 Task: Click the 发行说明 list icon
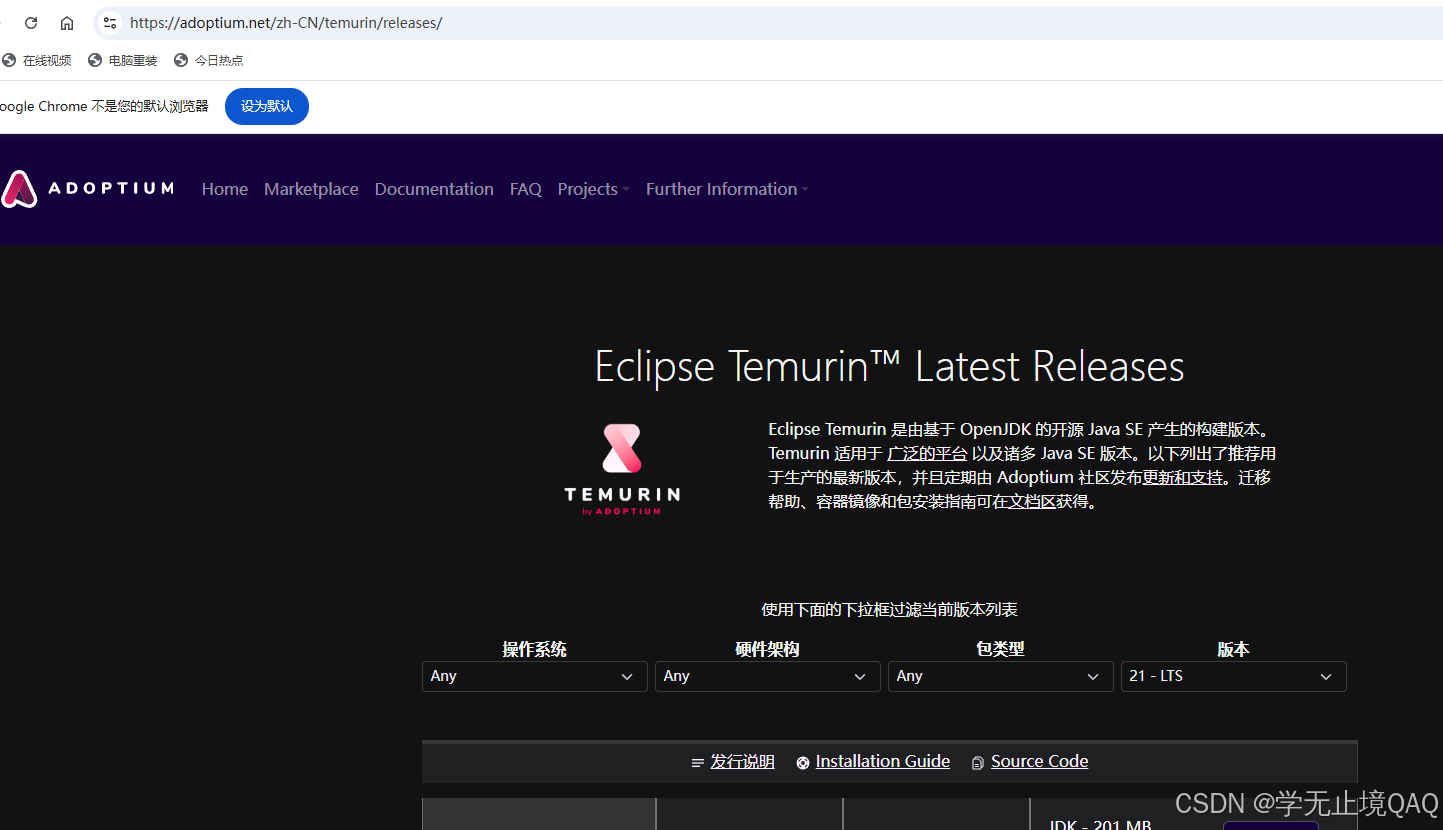(x=698, y=763)
